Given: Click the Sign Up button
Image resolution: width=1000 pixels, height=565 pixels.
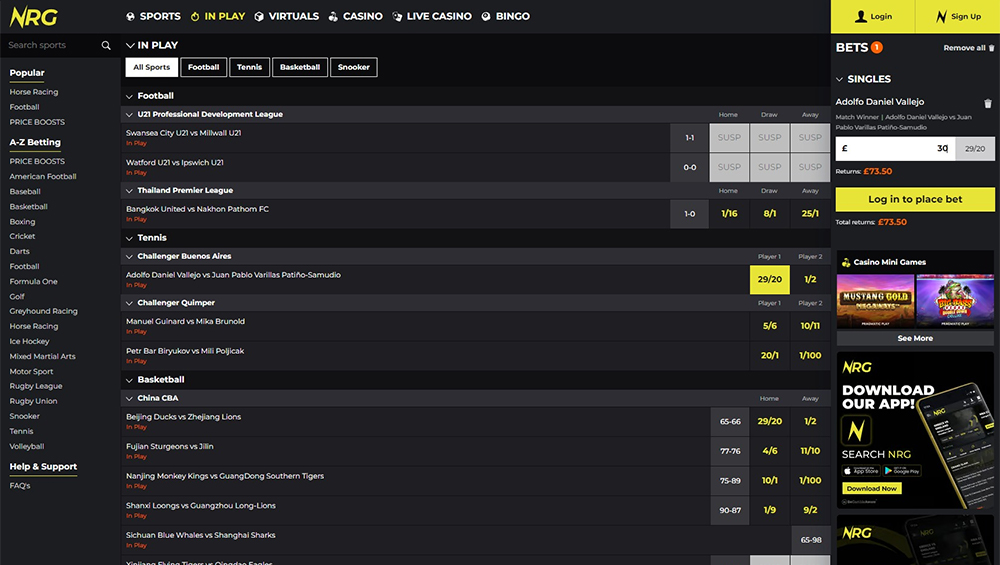Looking at the screenshot, I should [x=957, y=17].
